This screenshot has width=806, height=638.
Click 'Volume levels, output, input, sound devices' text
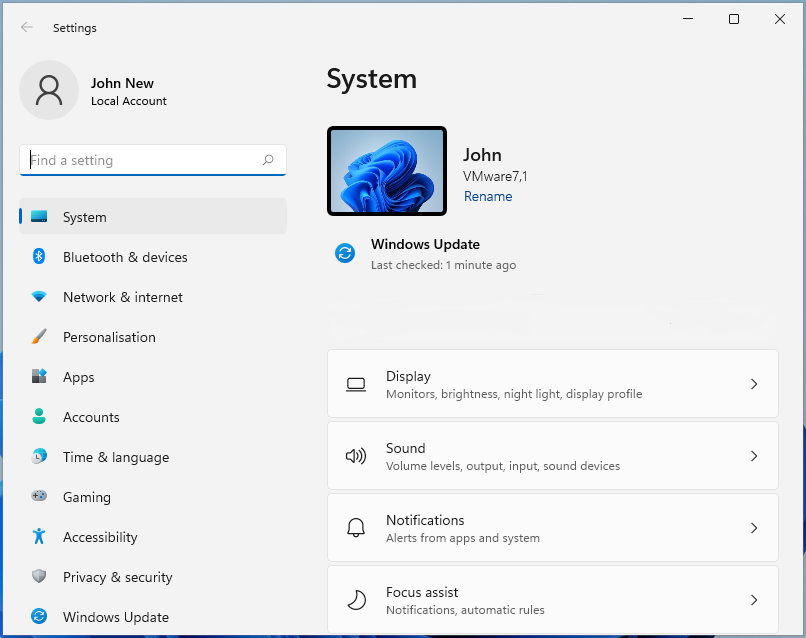coord(503,466)
